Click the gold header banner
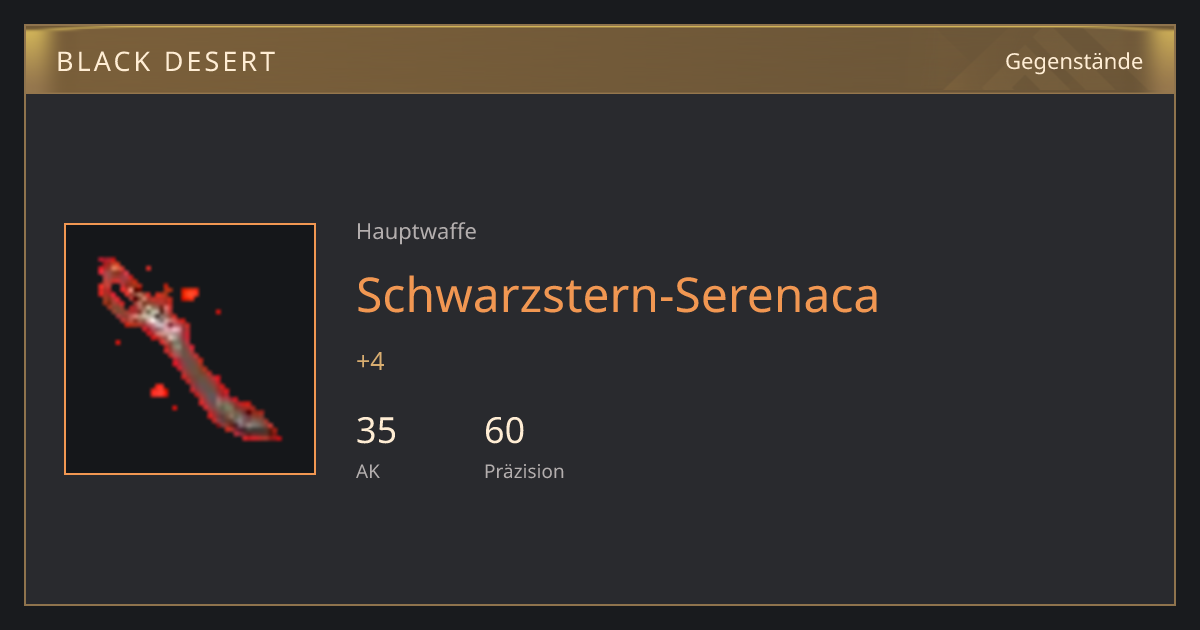The height and width of the screenshot is (630, 1200). click(x=600, y=61)
